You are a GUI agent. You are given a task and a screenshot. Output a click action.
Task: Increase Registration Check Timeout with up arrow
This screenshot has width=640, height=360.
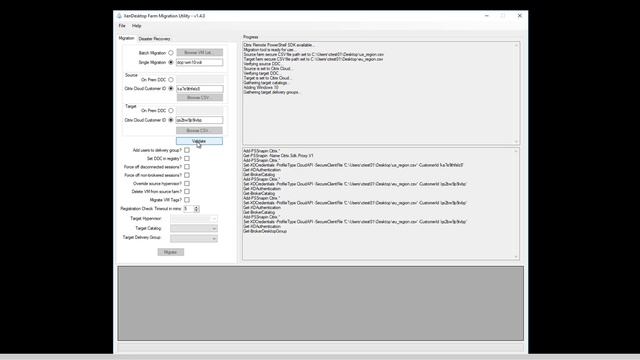coord(197,207)
